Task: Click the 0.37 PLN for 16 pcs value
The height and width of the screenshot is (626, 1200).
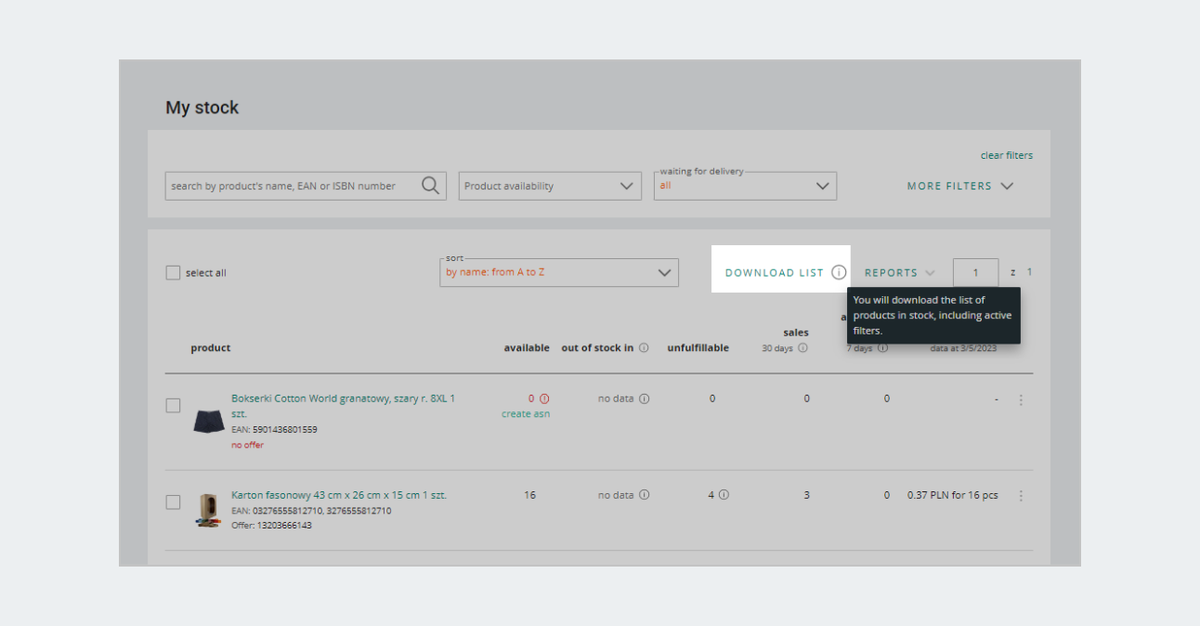Action: point(953,495)
